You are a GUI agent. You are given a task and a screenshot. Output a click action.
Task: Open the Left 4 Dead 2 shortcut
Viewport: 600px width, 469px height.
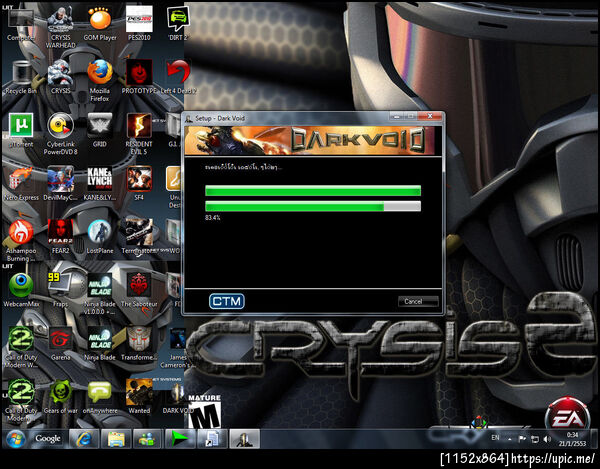178,77
